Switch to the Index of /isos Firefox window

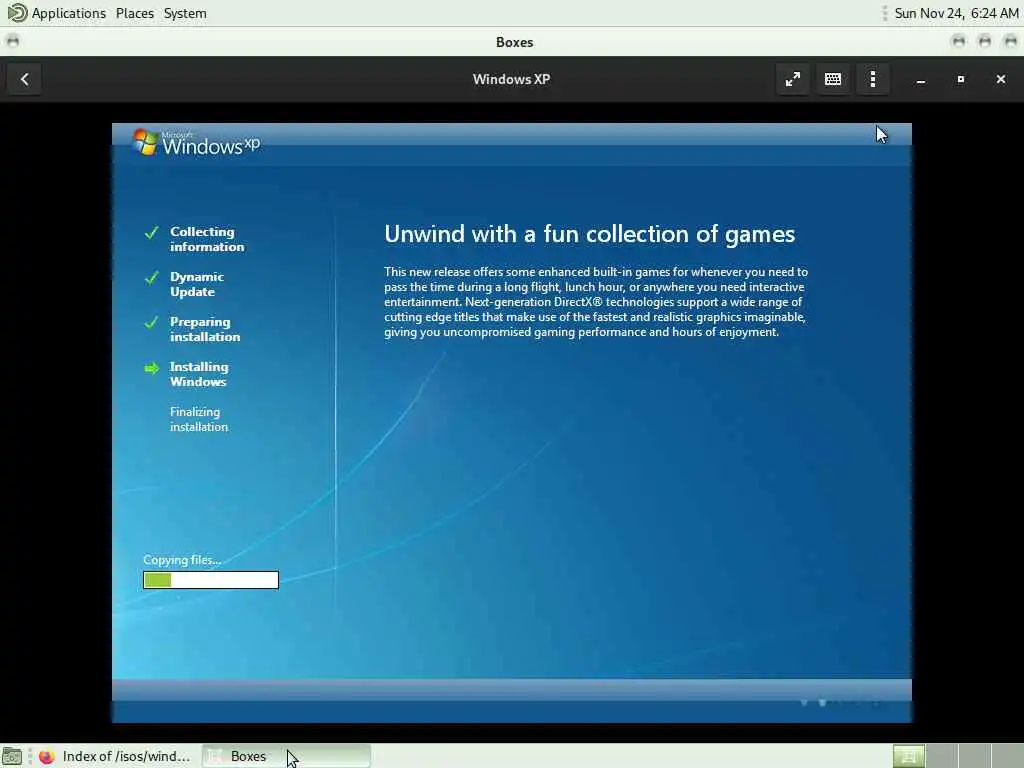[x=116, y=756]
